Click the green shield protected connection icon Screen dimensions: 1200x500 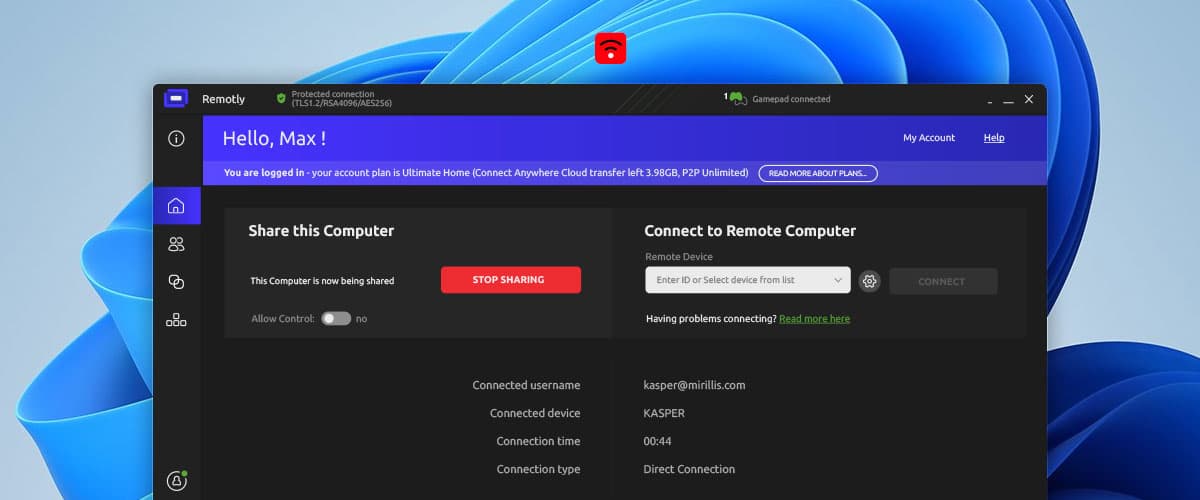click(281, 99)
